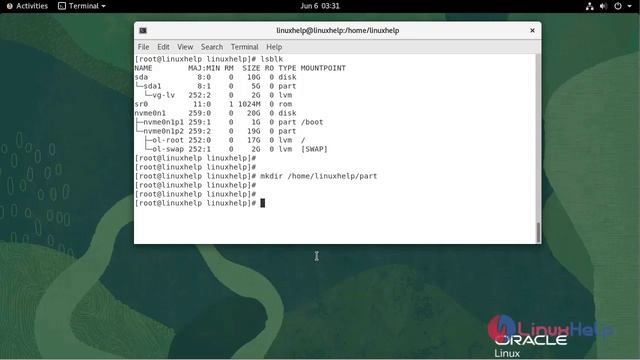Image resolution: width=640 pixels, height=360 pixels.
Task: Click the sr0 device name
Action: [141, 104]
